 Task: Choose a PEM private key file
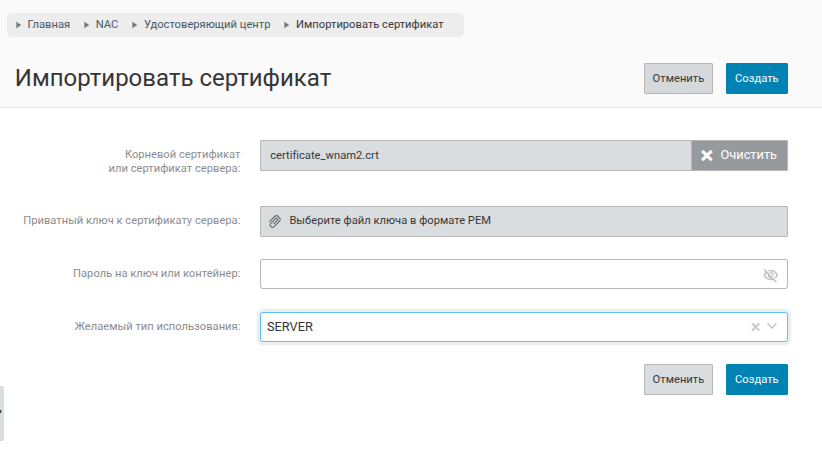coord(524,221)
